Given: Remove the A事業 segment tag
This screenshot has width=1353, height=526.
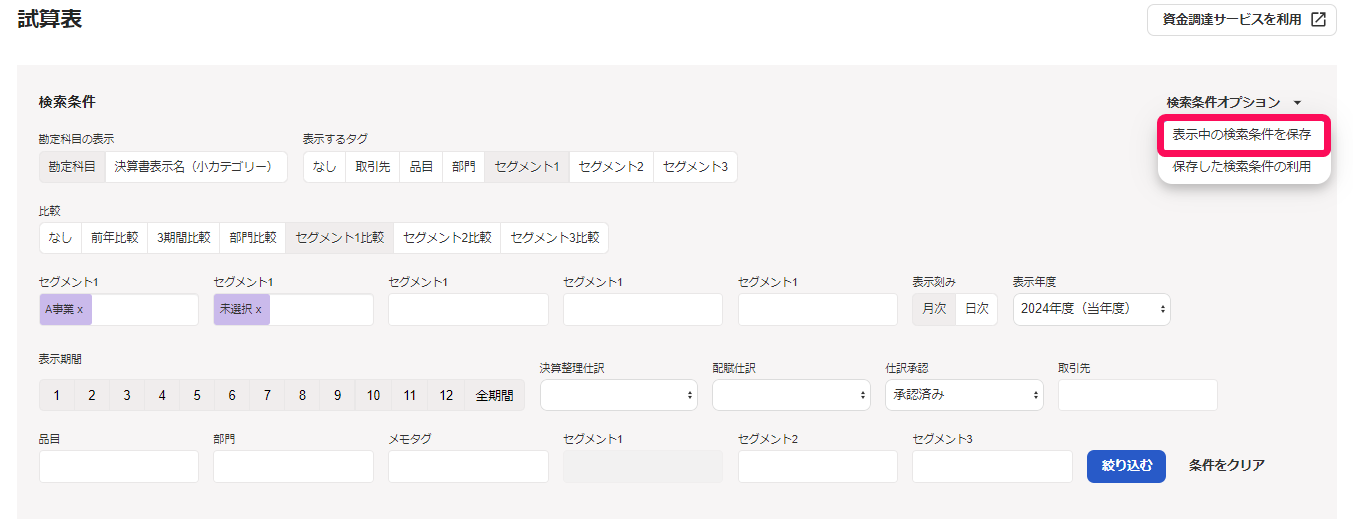Looking at the screenshot, I should click(x=81, y=310).
